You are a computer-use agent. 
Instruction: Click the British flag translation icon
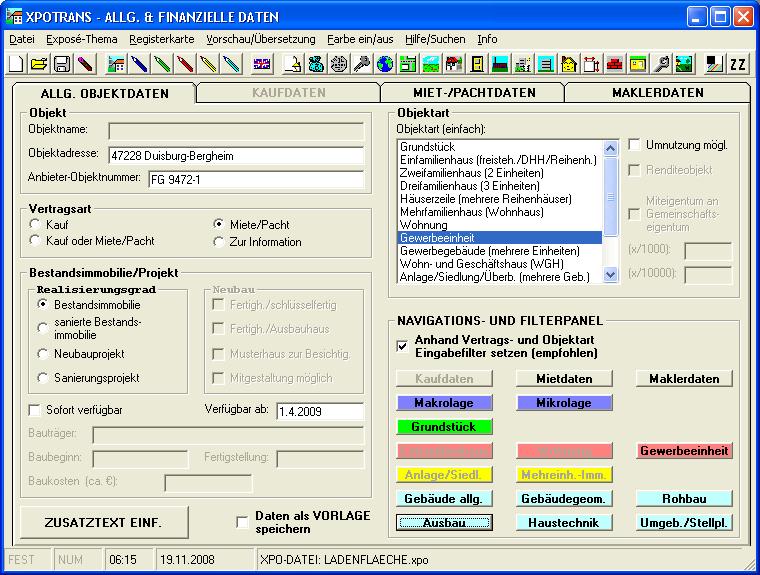point(261,65)
